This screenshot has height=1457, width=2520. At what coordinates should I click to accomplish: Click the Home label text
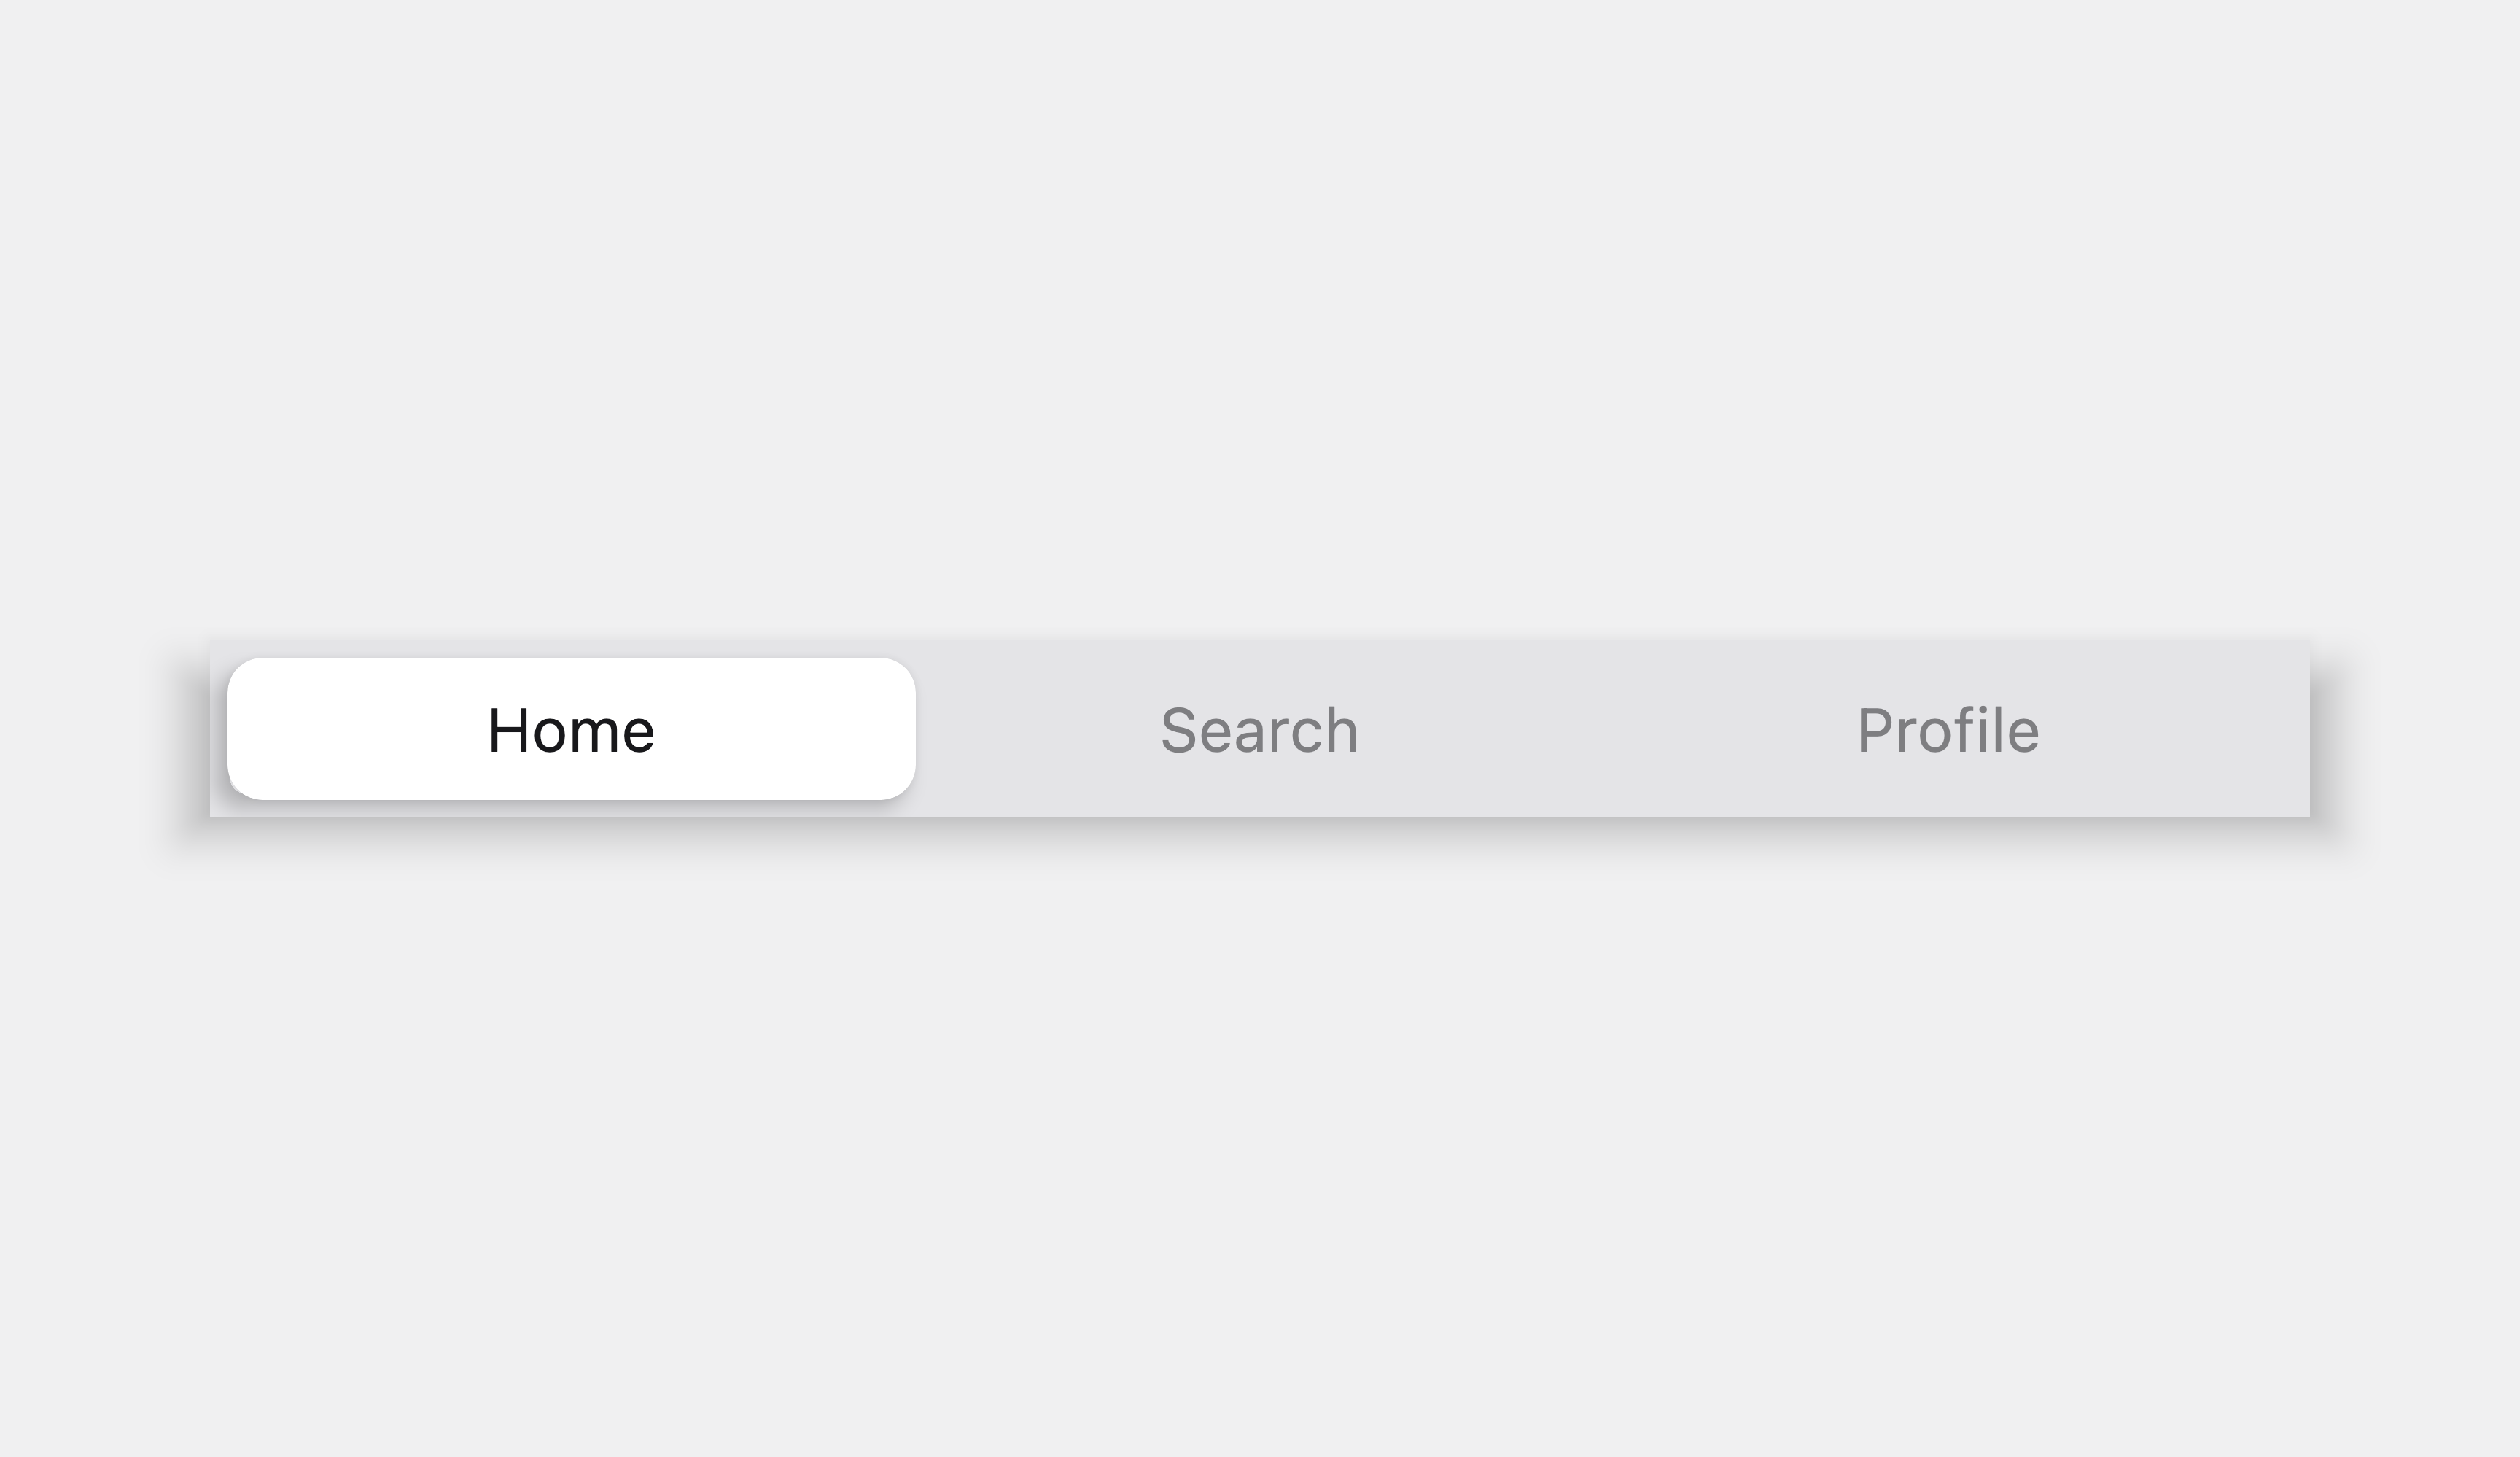coord(571,730)
